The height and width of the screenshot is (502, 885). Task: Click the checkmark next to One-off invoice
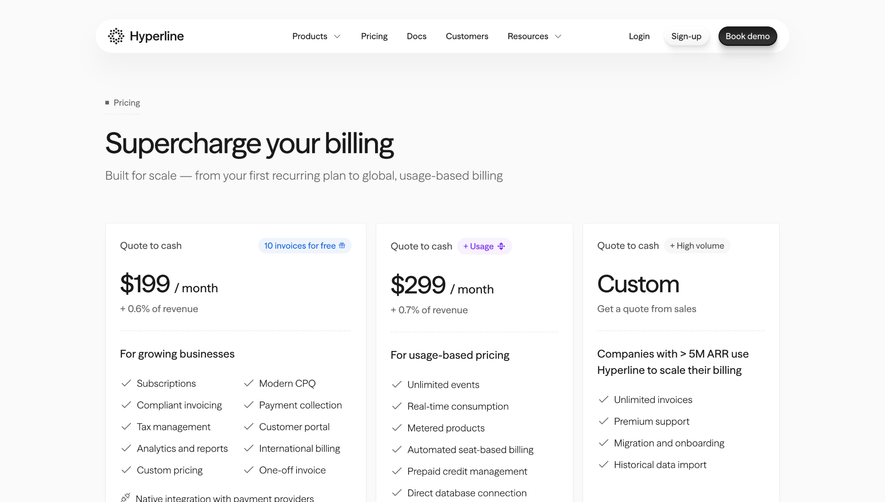[248, 470]
